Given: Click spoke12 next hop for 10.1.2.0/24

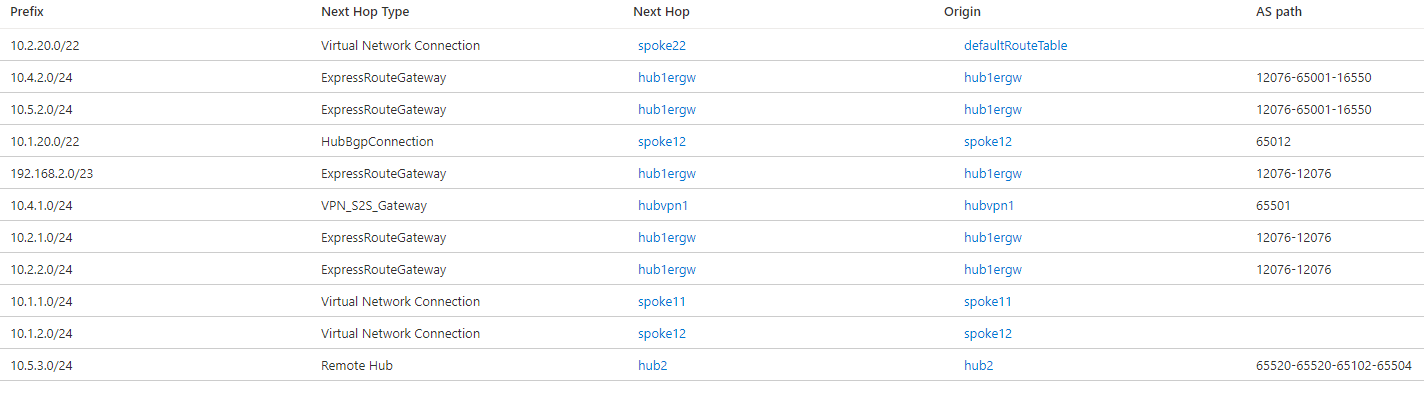Looking at the screenshot, I should [x=662, y=333].
